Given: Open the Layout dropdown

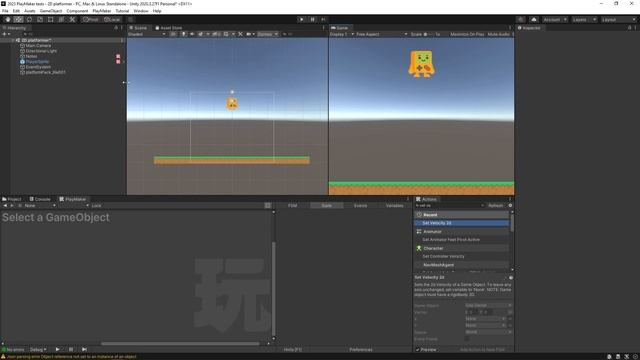Looking at the screenshot, I should point(618,19).
